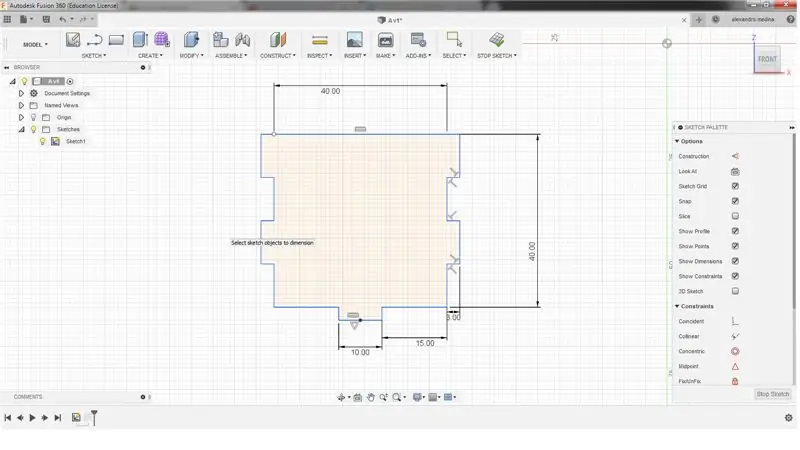Image resolution: width=800 pixels, height=450 pixels.
Task: Click the Save icon in top bar
Action: point(46,19)
